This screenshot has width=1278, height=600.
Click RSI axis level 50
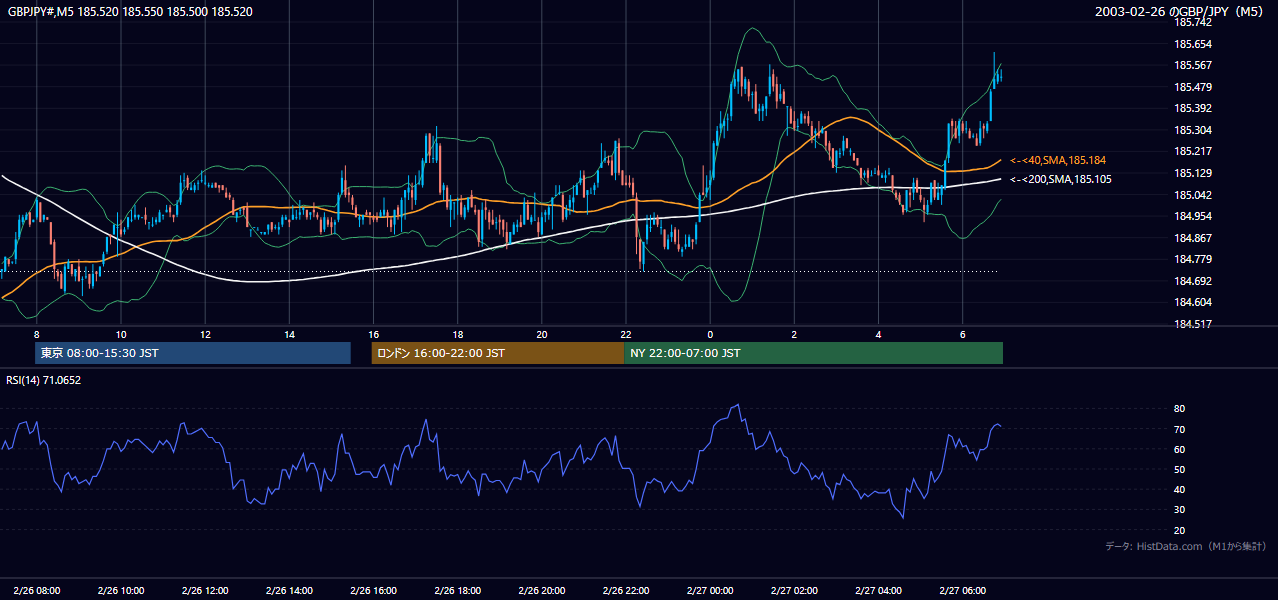[1179, 469]
